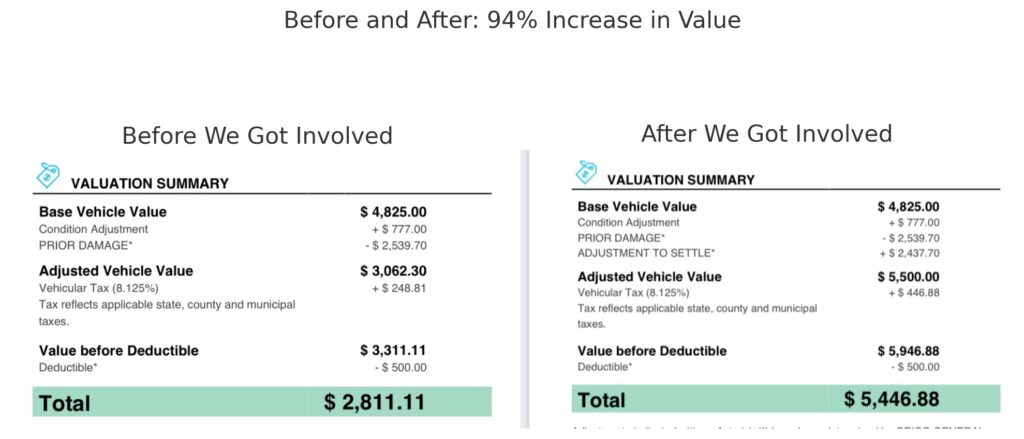1024x439 pixels.
Task: Select the "Before We Got Involved" heading
Action: 257,136
